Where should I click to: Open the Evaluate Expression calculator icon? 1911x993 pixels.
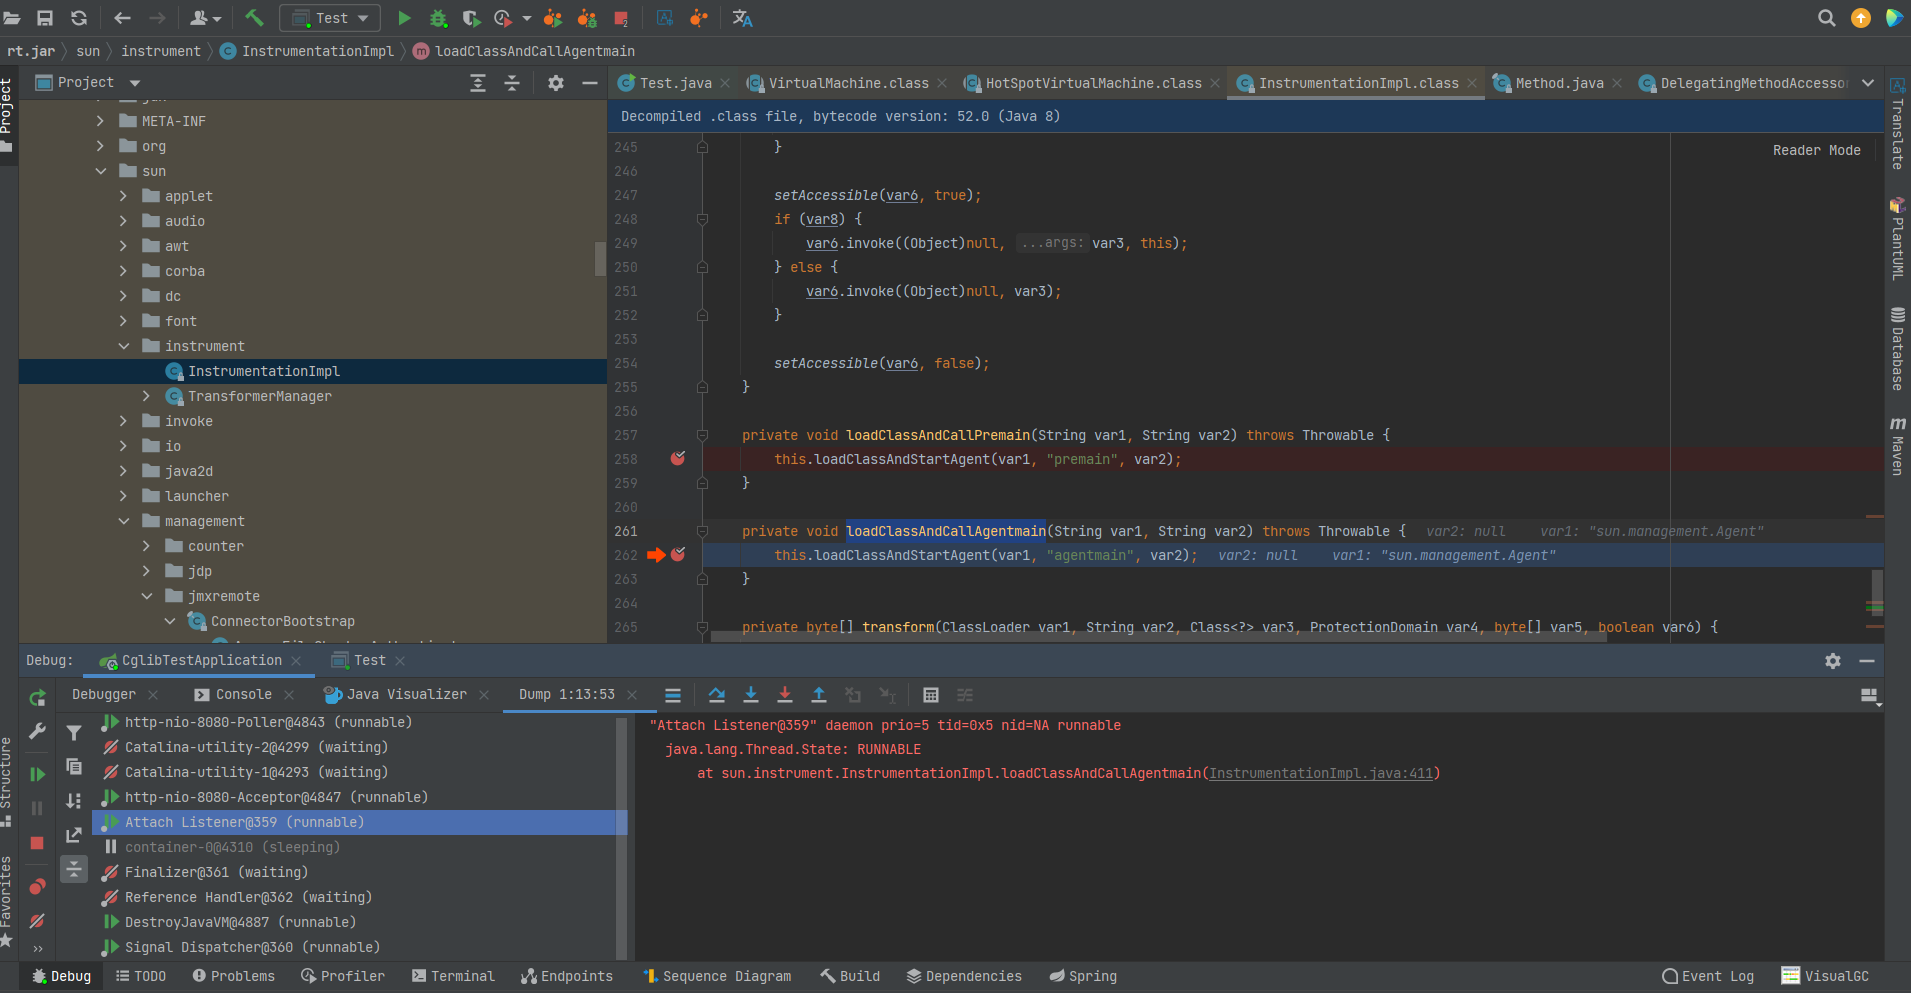(x=931, y=694)
